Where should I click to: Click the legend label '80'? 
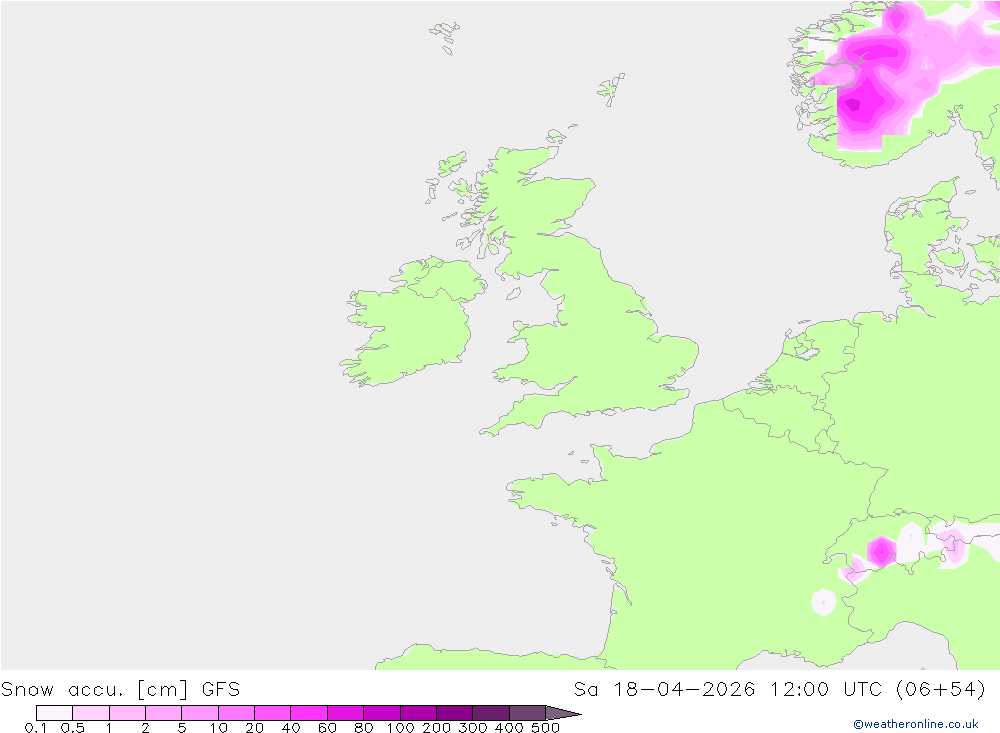pos(364,727)
